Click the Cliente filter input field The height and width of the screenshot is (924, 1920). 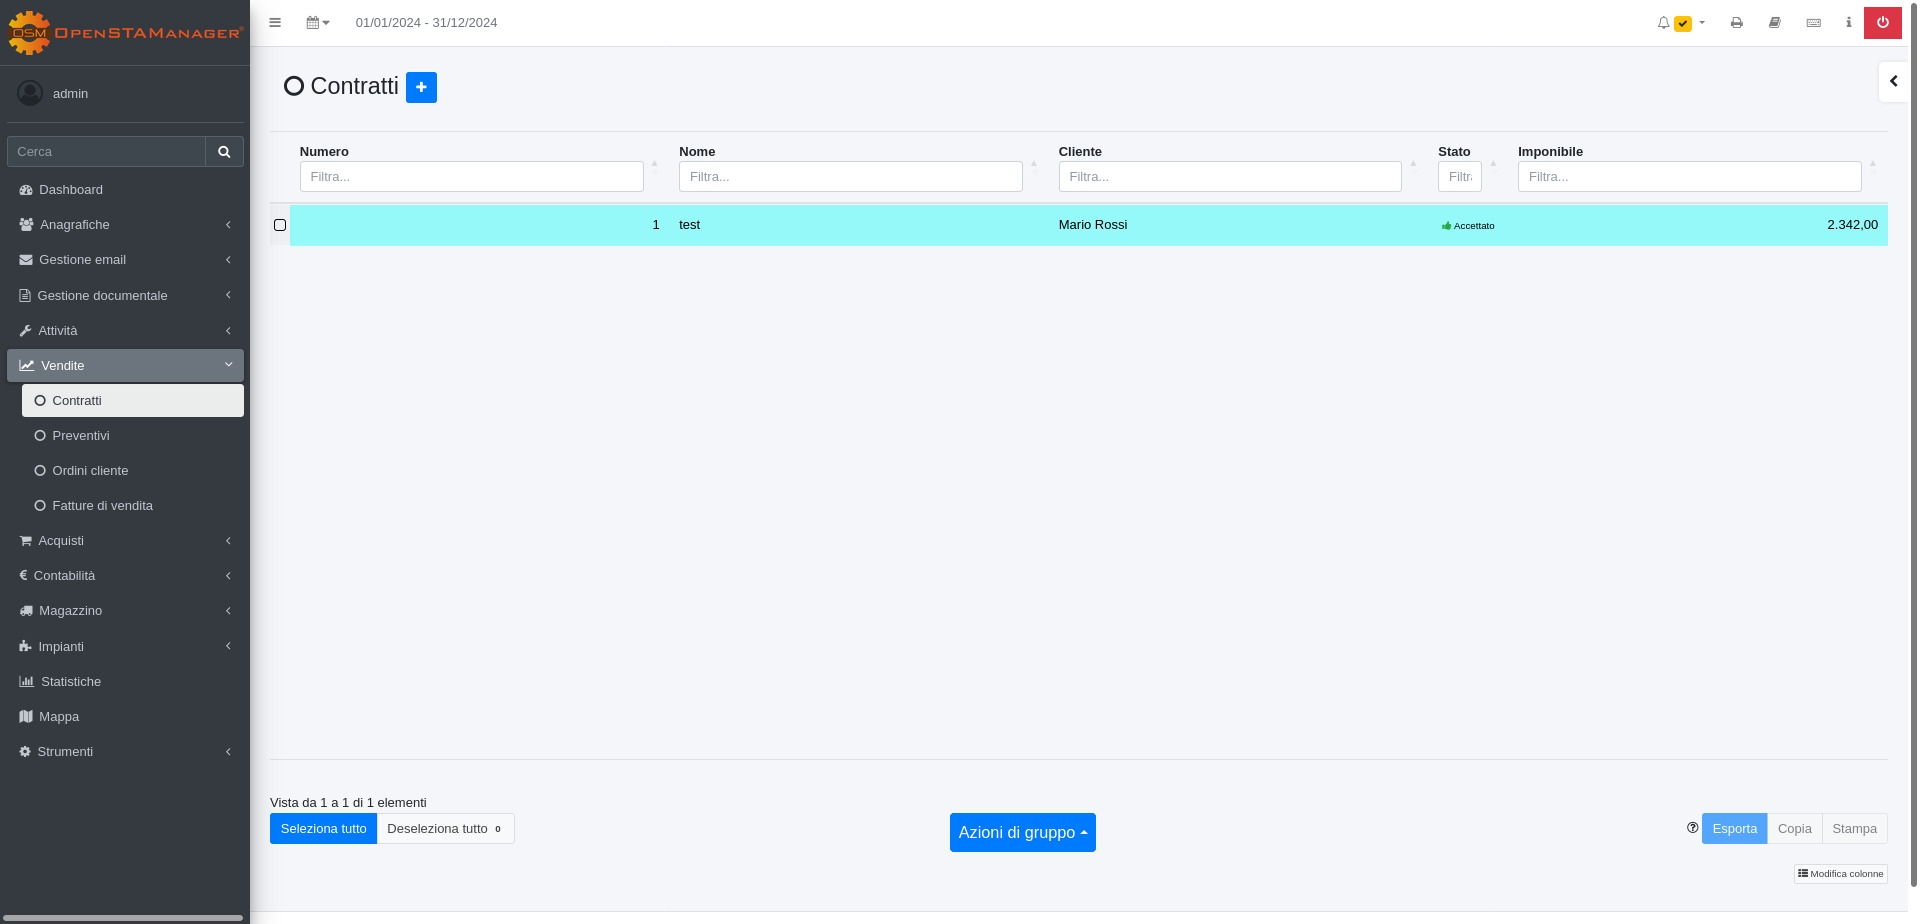(1229, 177)
